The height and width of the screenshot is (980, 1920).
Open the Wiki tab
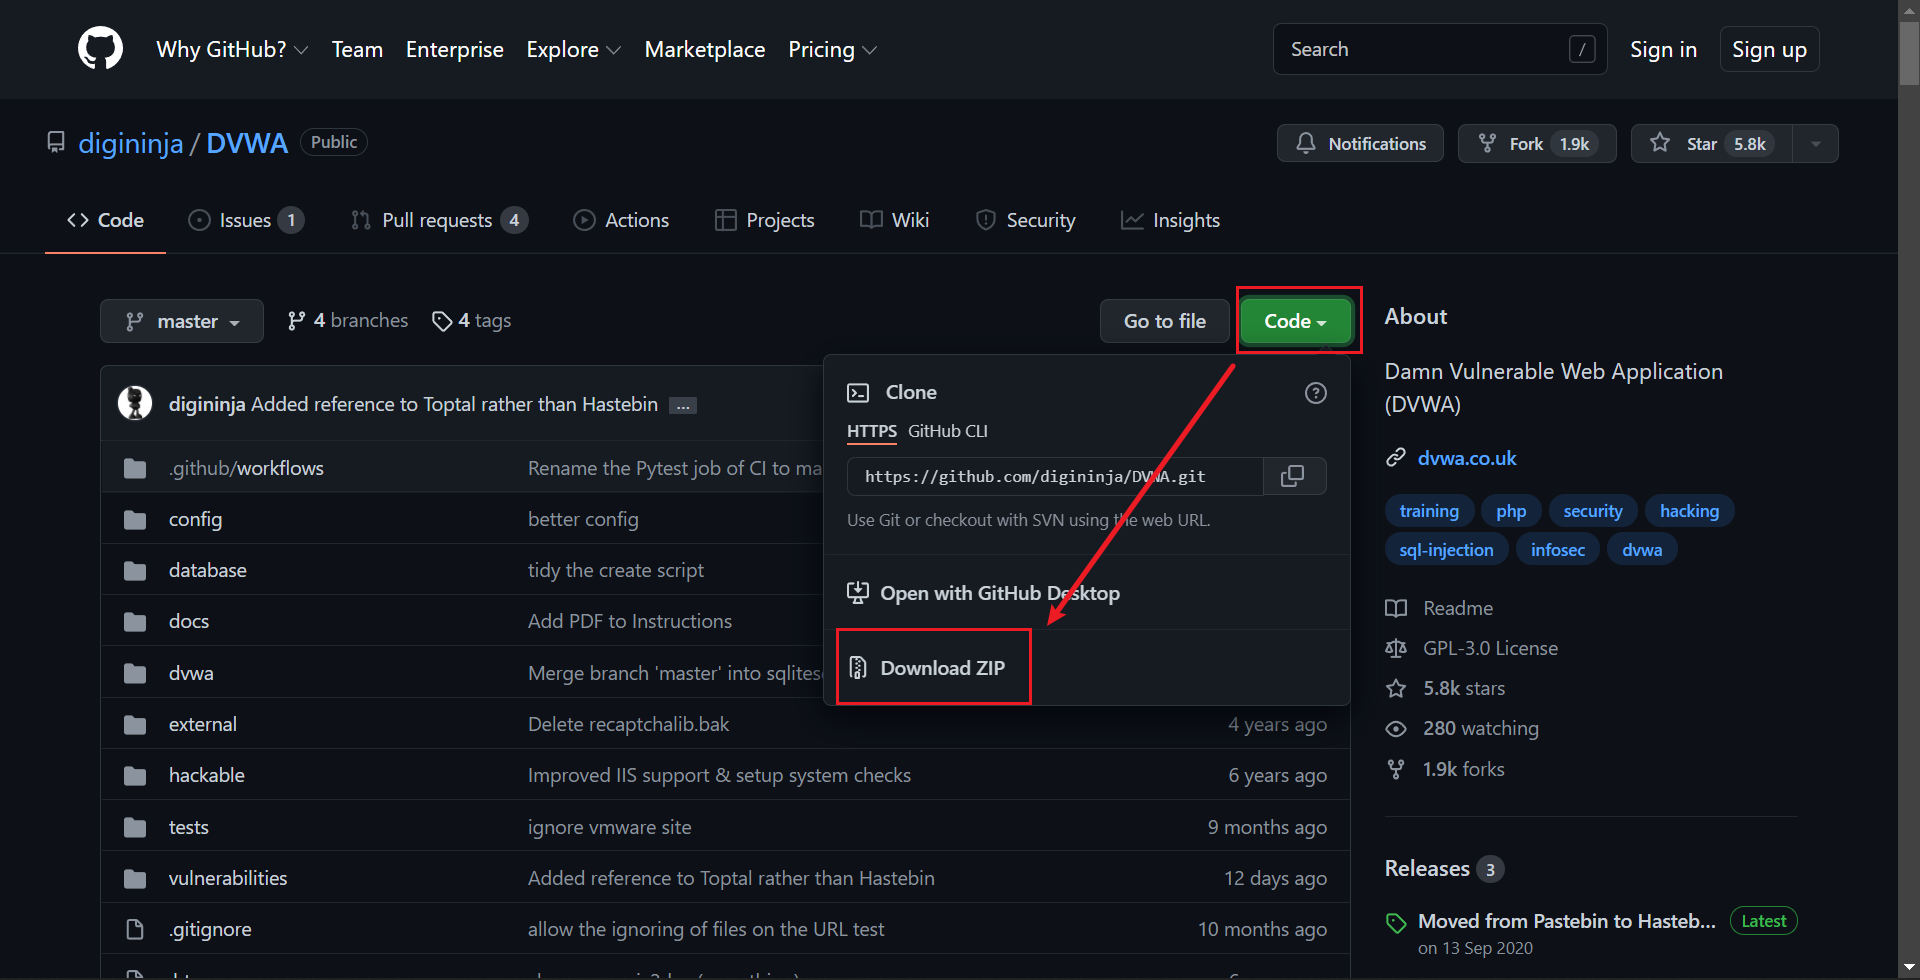(895, 220)
